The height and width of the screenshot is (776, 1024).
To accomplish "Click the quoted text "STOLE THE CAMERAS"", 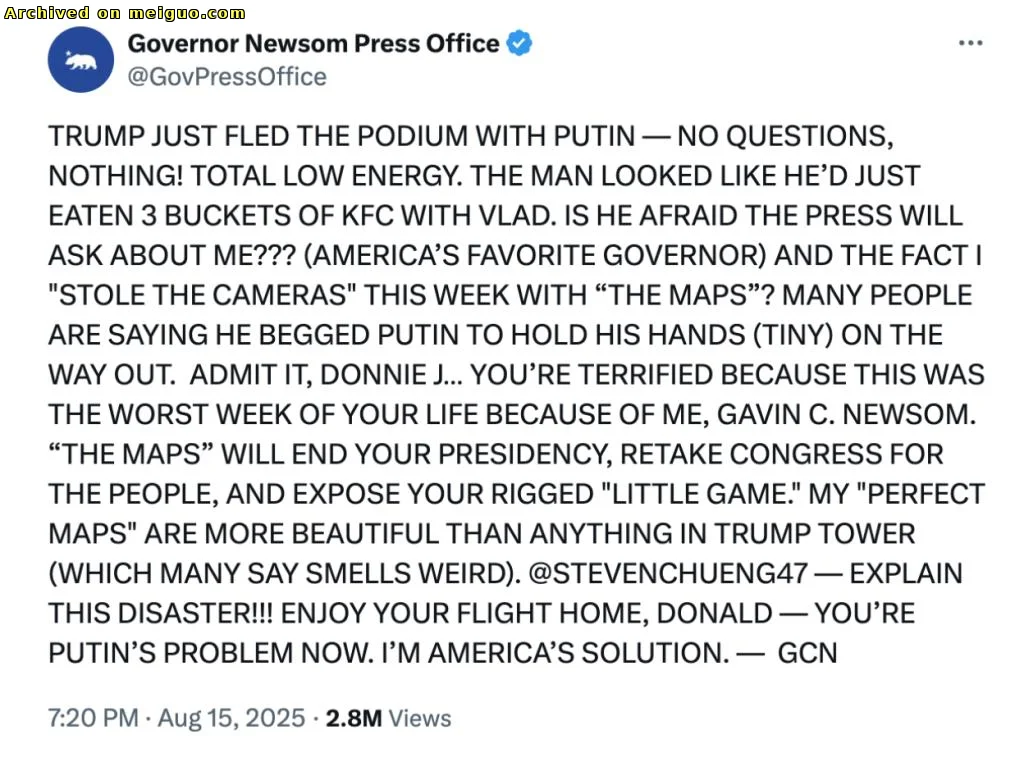I will click(202, 295).
